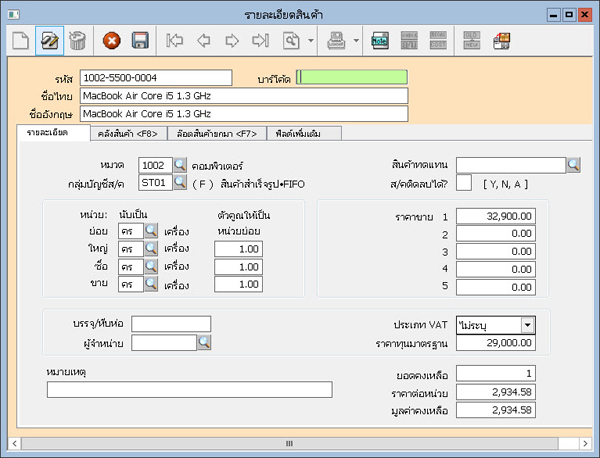Close the รายละเอียดสินค้า window

[x=585, y=15]
